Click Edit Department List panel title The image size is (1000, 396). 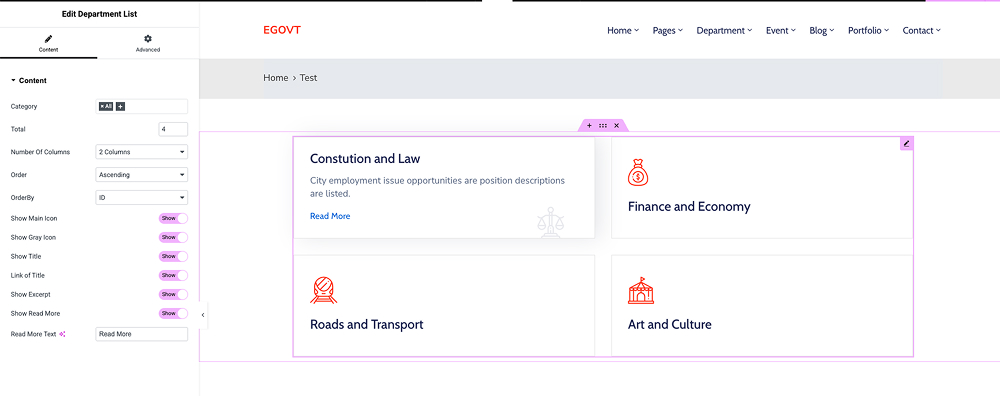pyautogui.click(x=99, y=14)
